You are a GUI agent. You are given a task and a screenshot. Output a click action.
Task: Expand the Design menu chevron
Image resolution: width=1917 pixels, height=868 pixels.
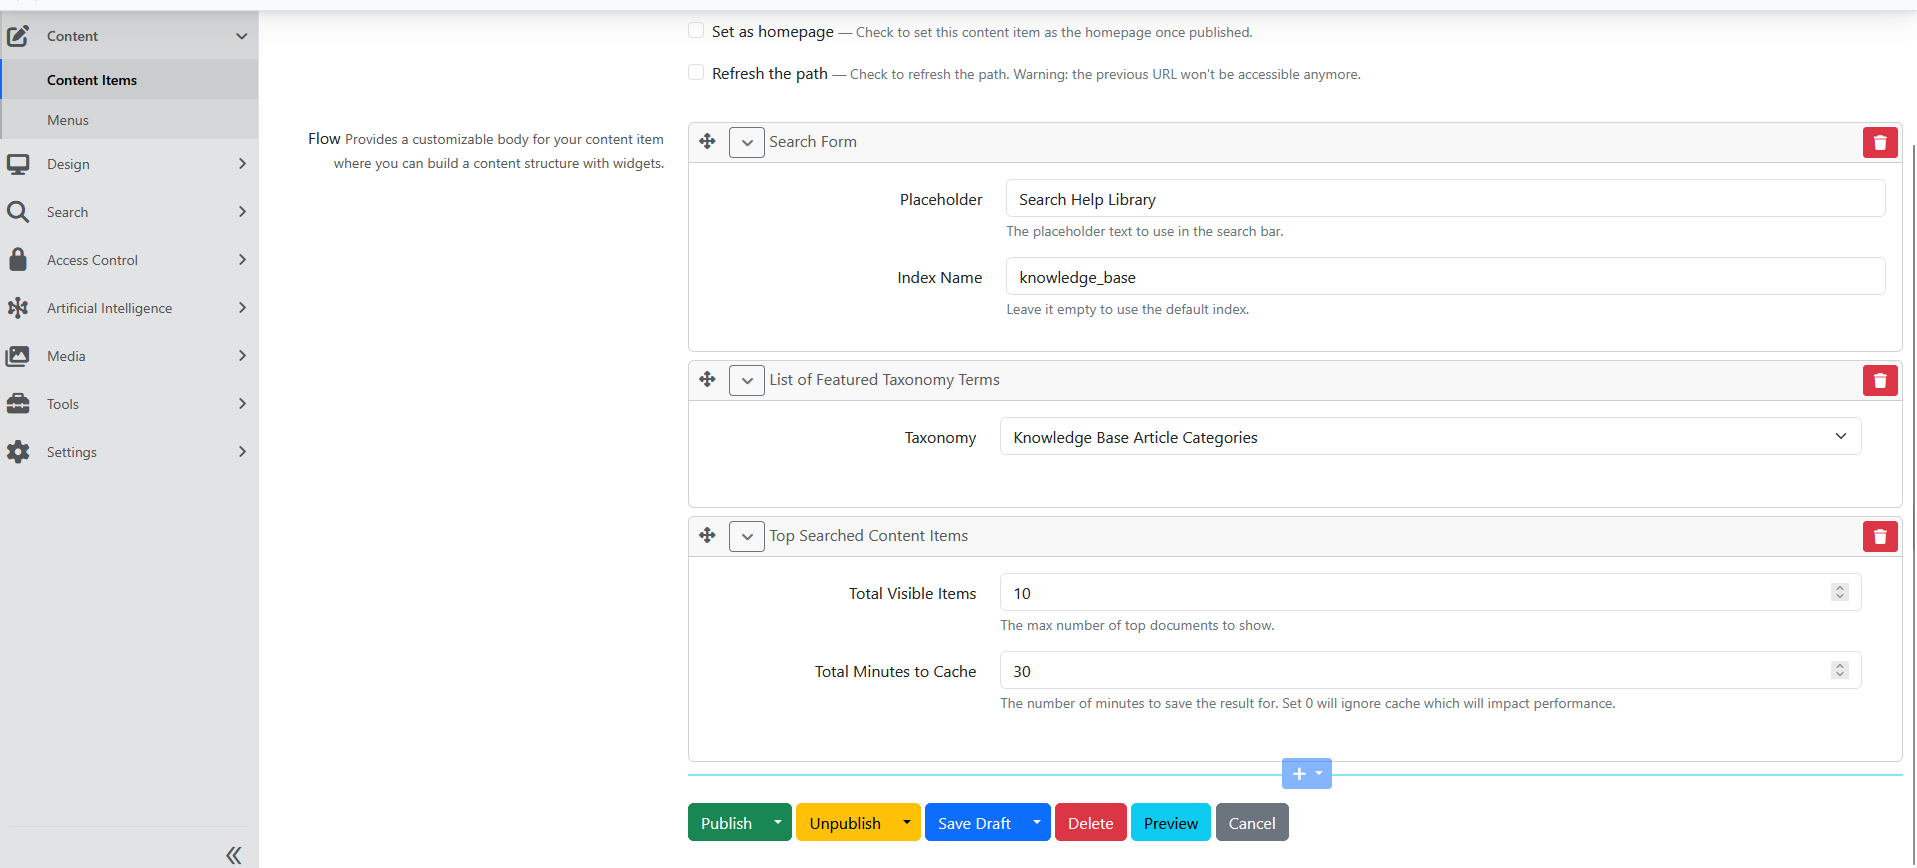(x=242, y=164)
